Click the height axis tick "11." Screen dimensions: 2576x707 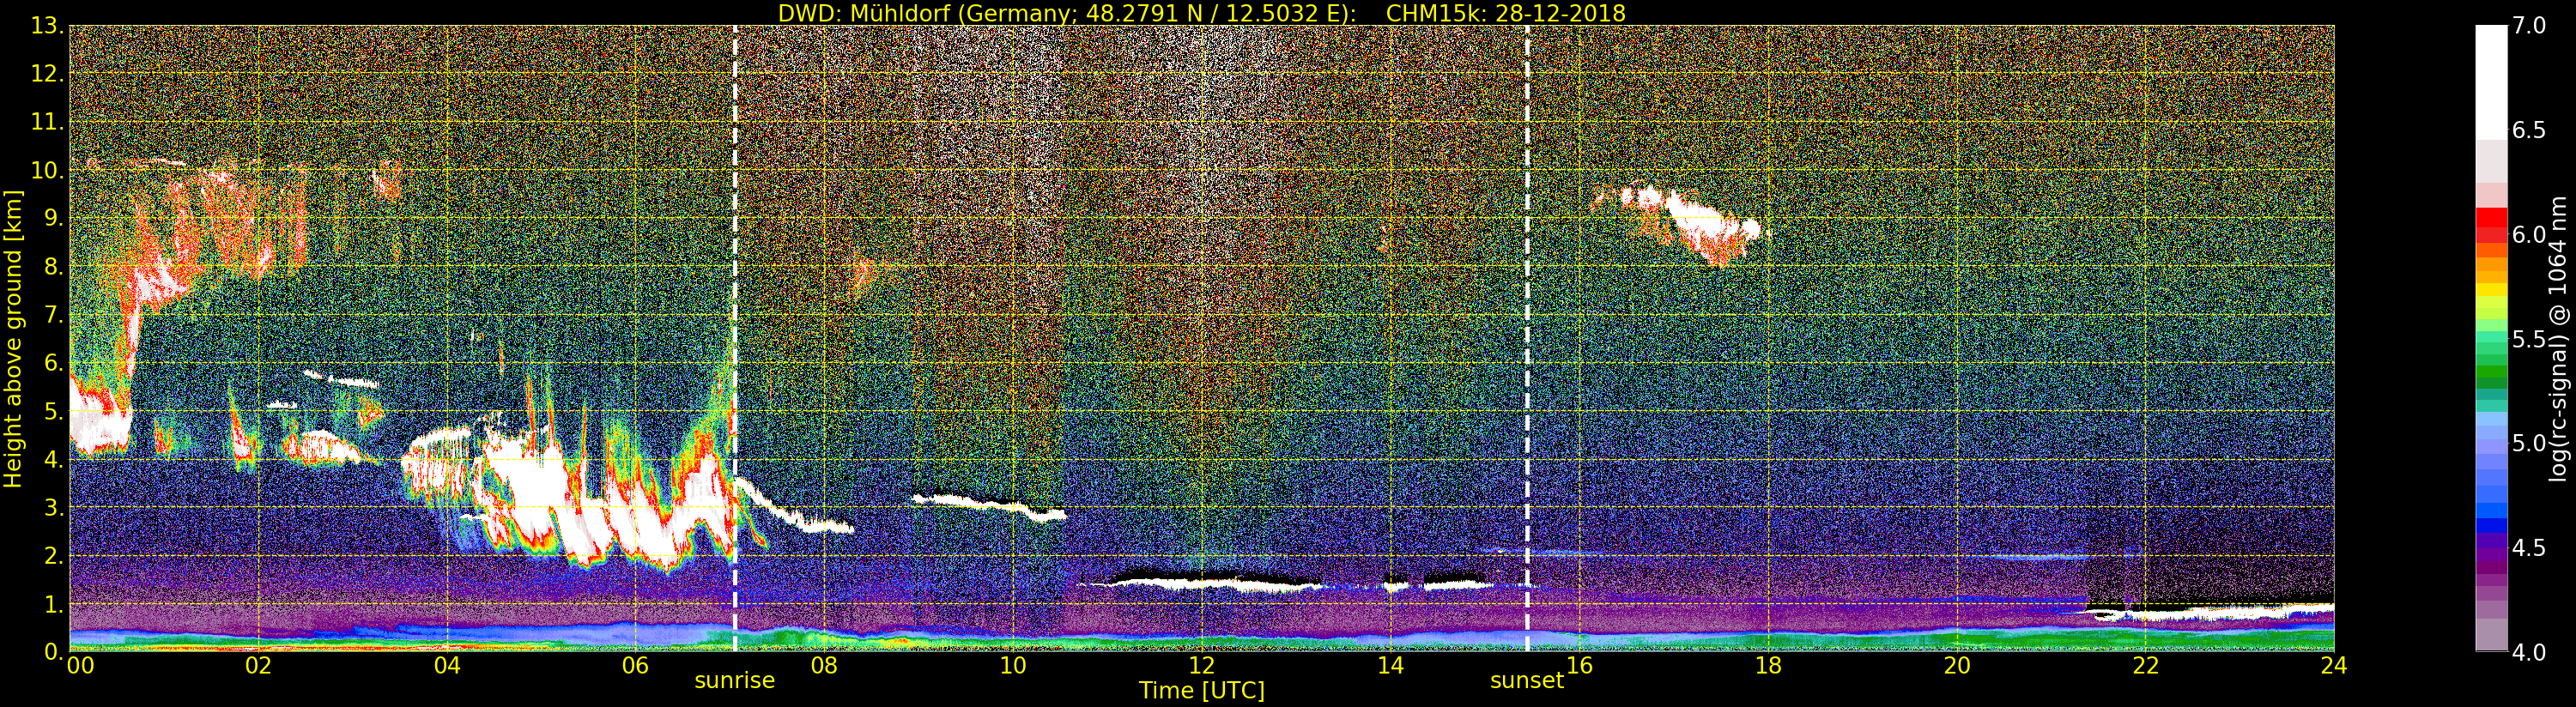[x=48, y=122]
